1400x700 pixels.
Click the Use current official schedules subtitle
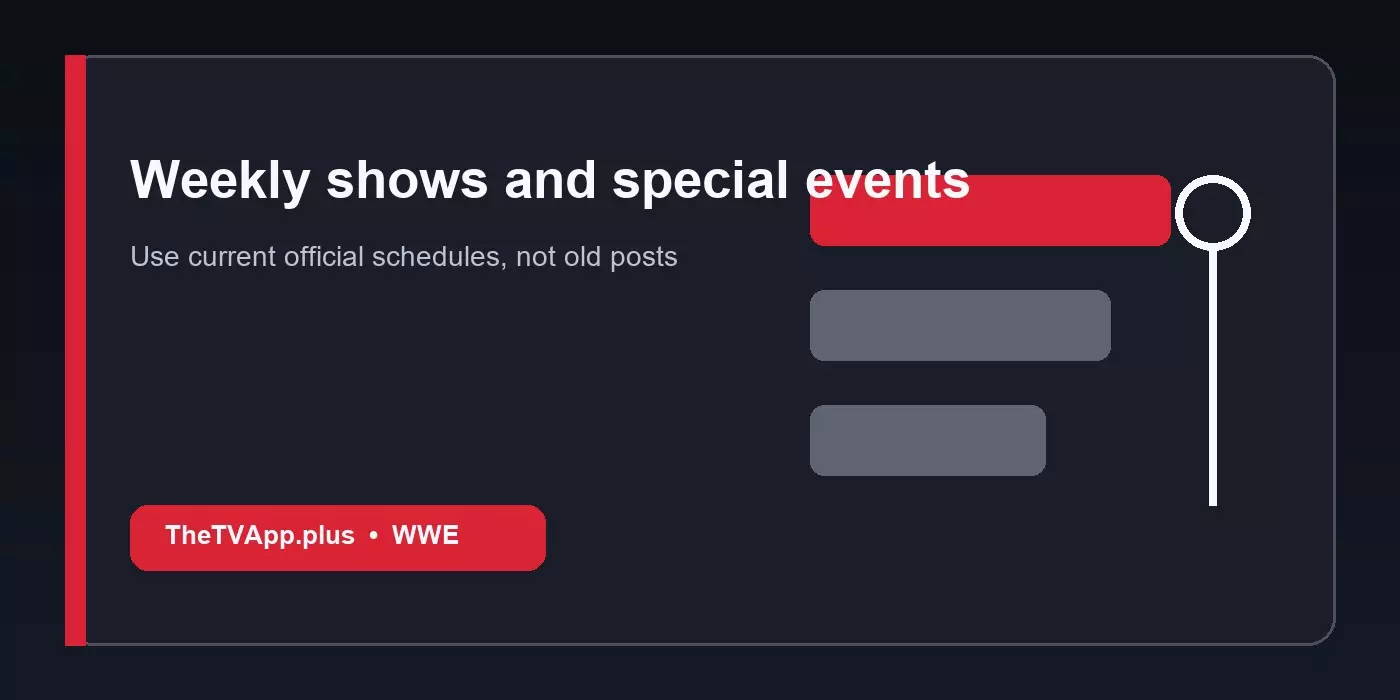[x=404, y=257]
